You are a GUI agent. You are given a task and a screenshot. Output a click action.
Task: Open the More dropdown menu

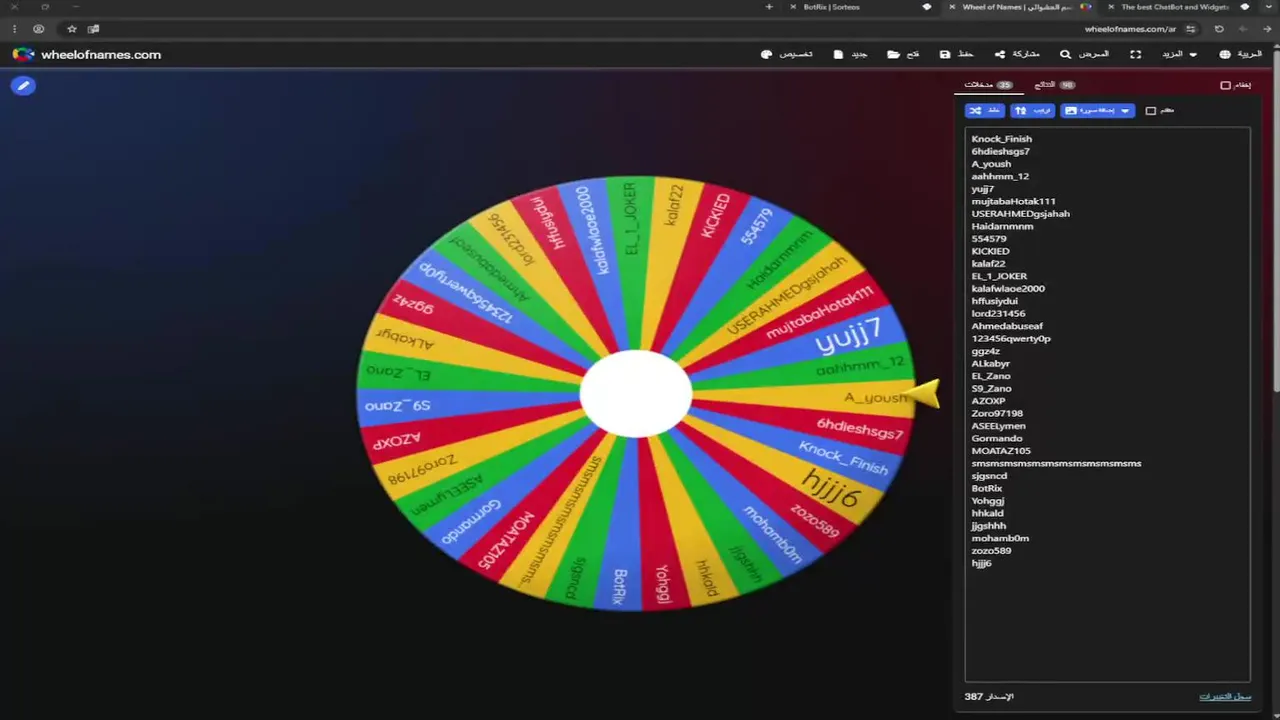(x=1178, y=54)
